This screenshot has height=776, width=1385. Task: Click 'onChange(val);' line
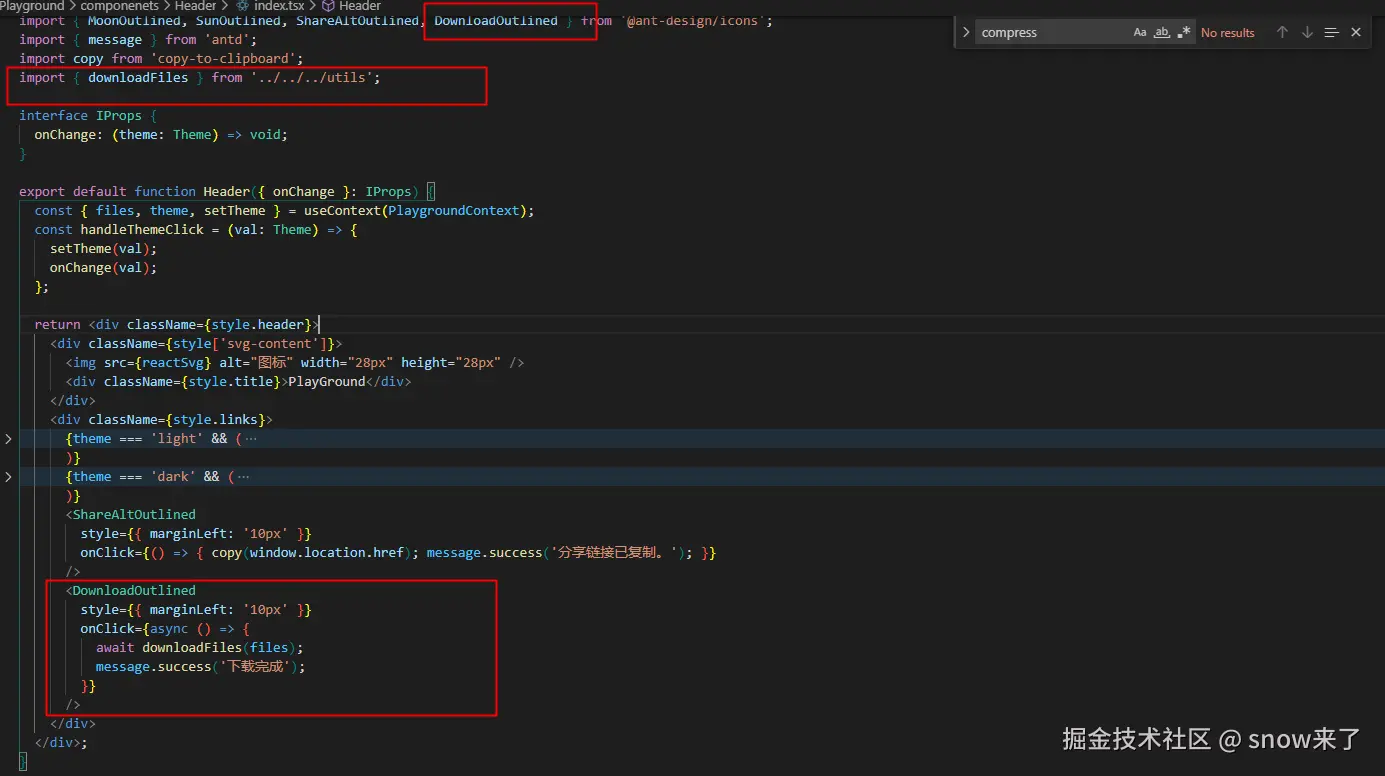pyautogui.click(x=104, y=267)
